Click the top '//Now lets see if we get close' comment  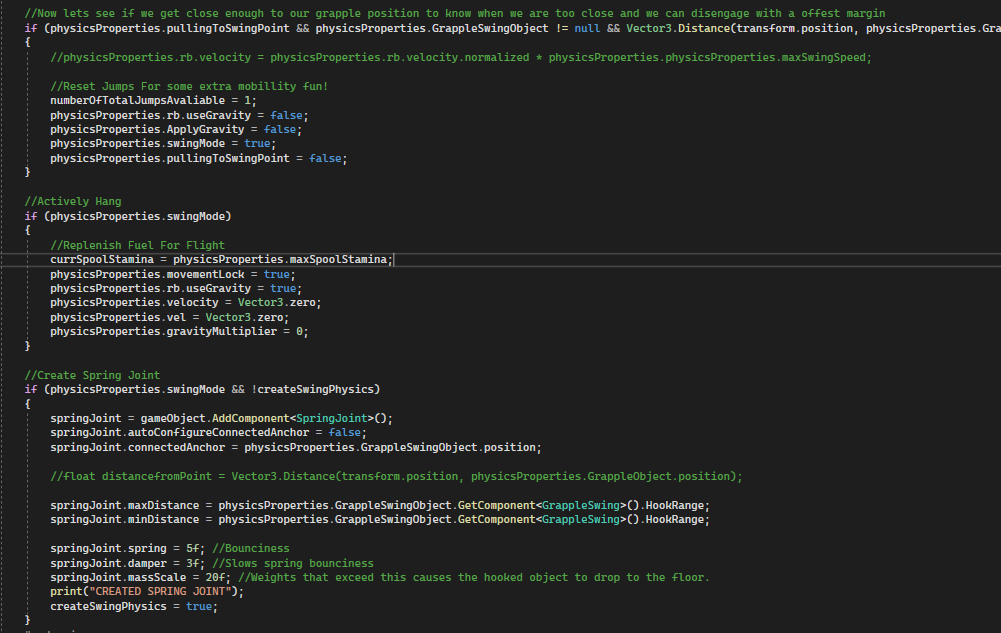click(x=455, y=13)
